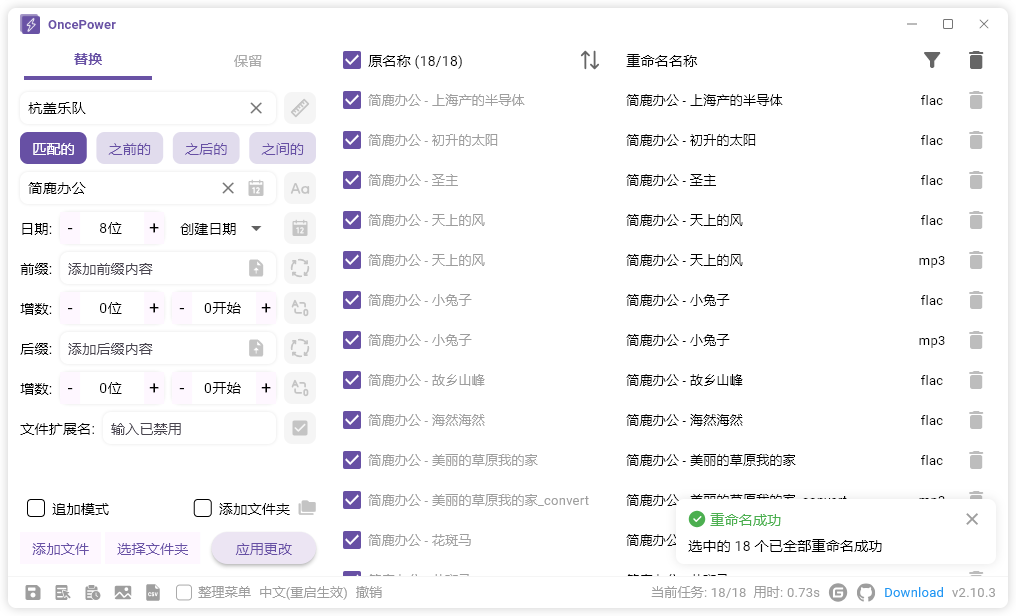
Task: Click the 应用更改 button
Action: 263,549
